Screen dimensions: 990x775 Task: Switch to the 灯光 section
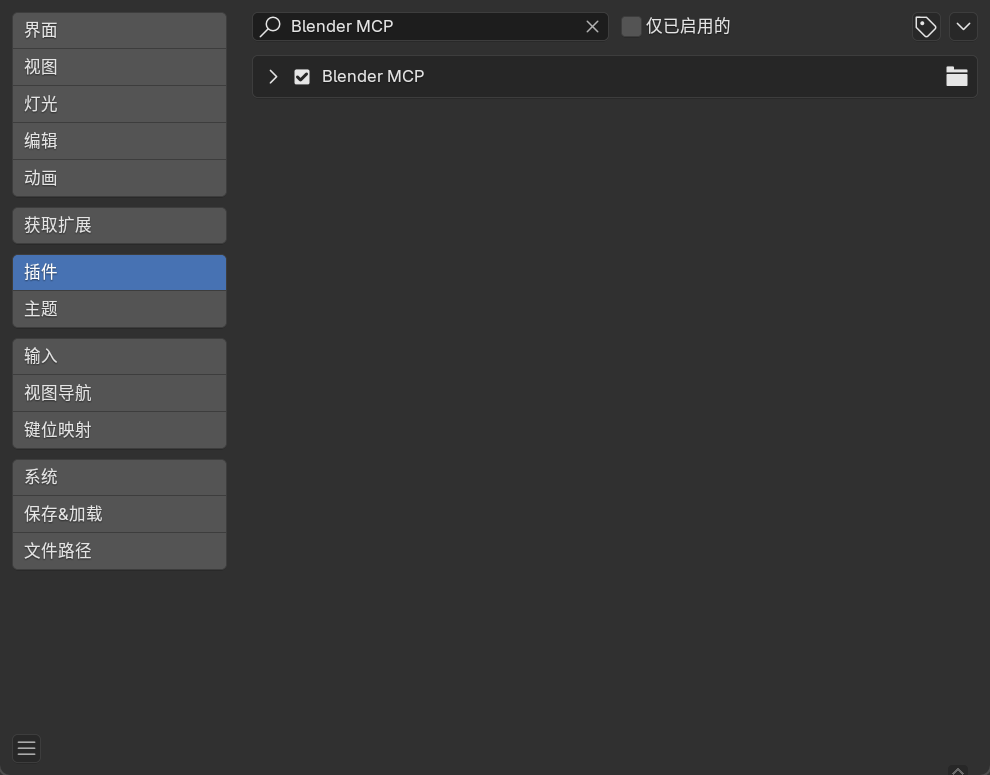[x=119, y=104]
